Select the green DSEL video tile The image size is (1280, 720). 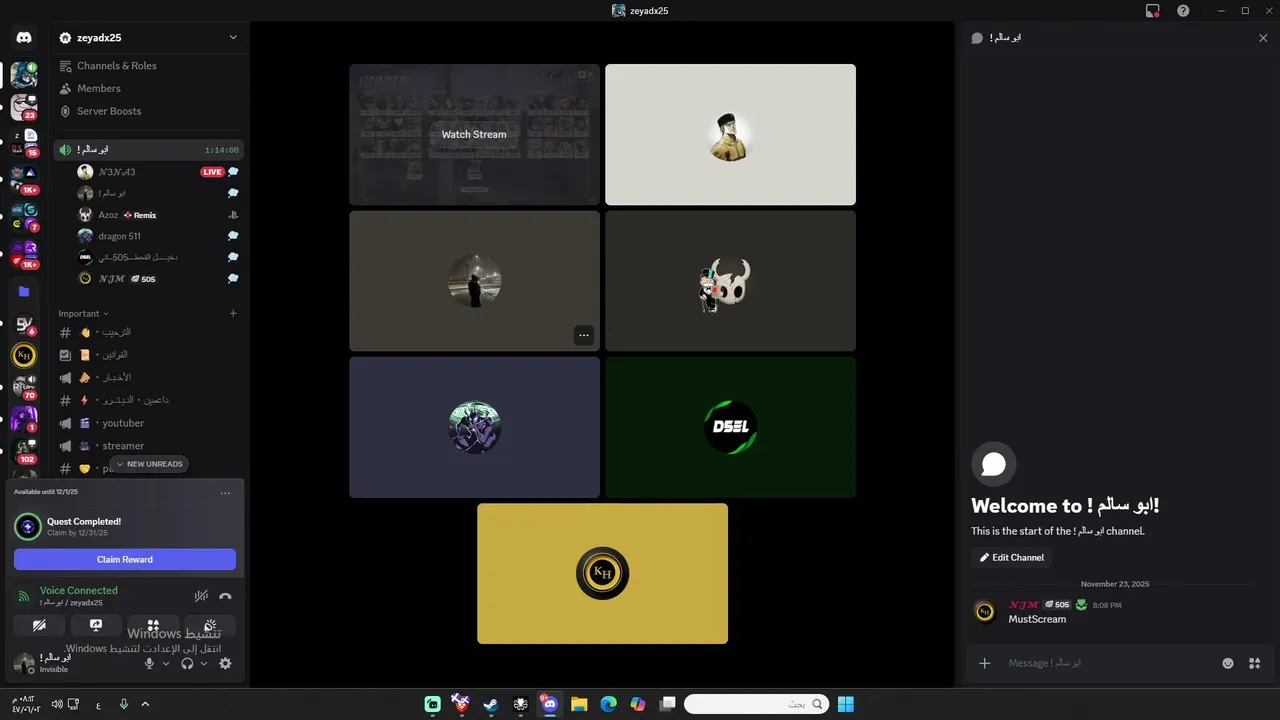[730, 427]
